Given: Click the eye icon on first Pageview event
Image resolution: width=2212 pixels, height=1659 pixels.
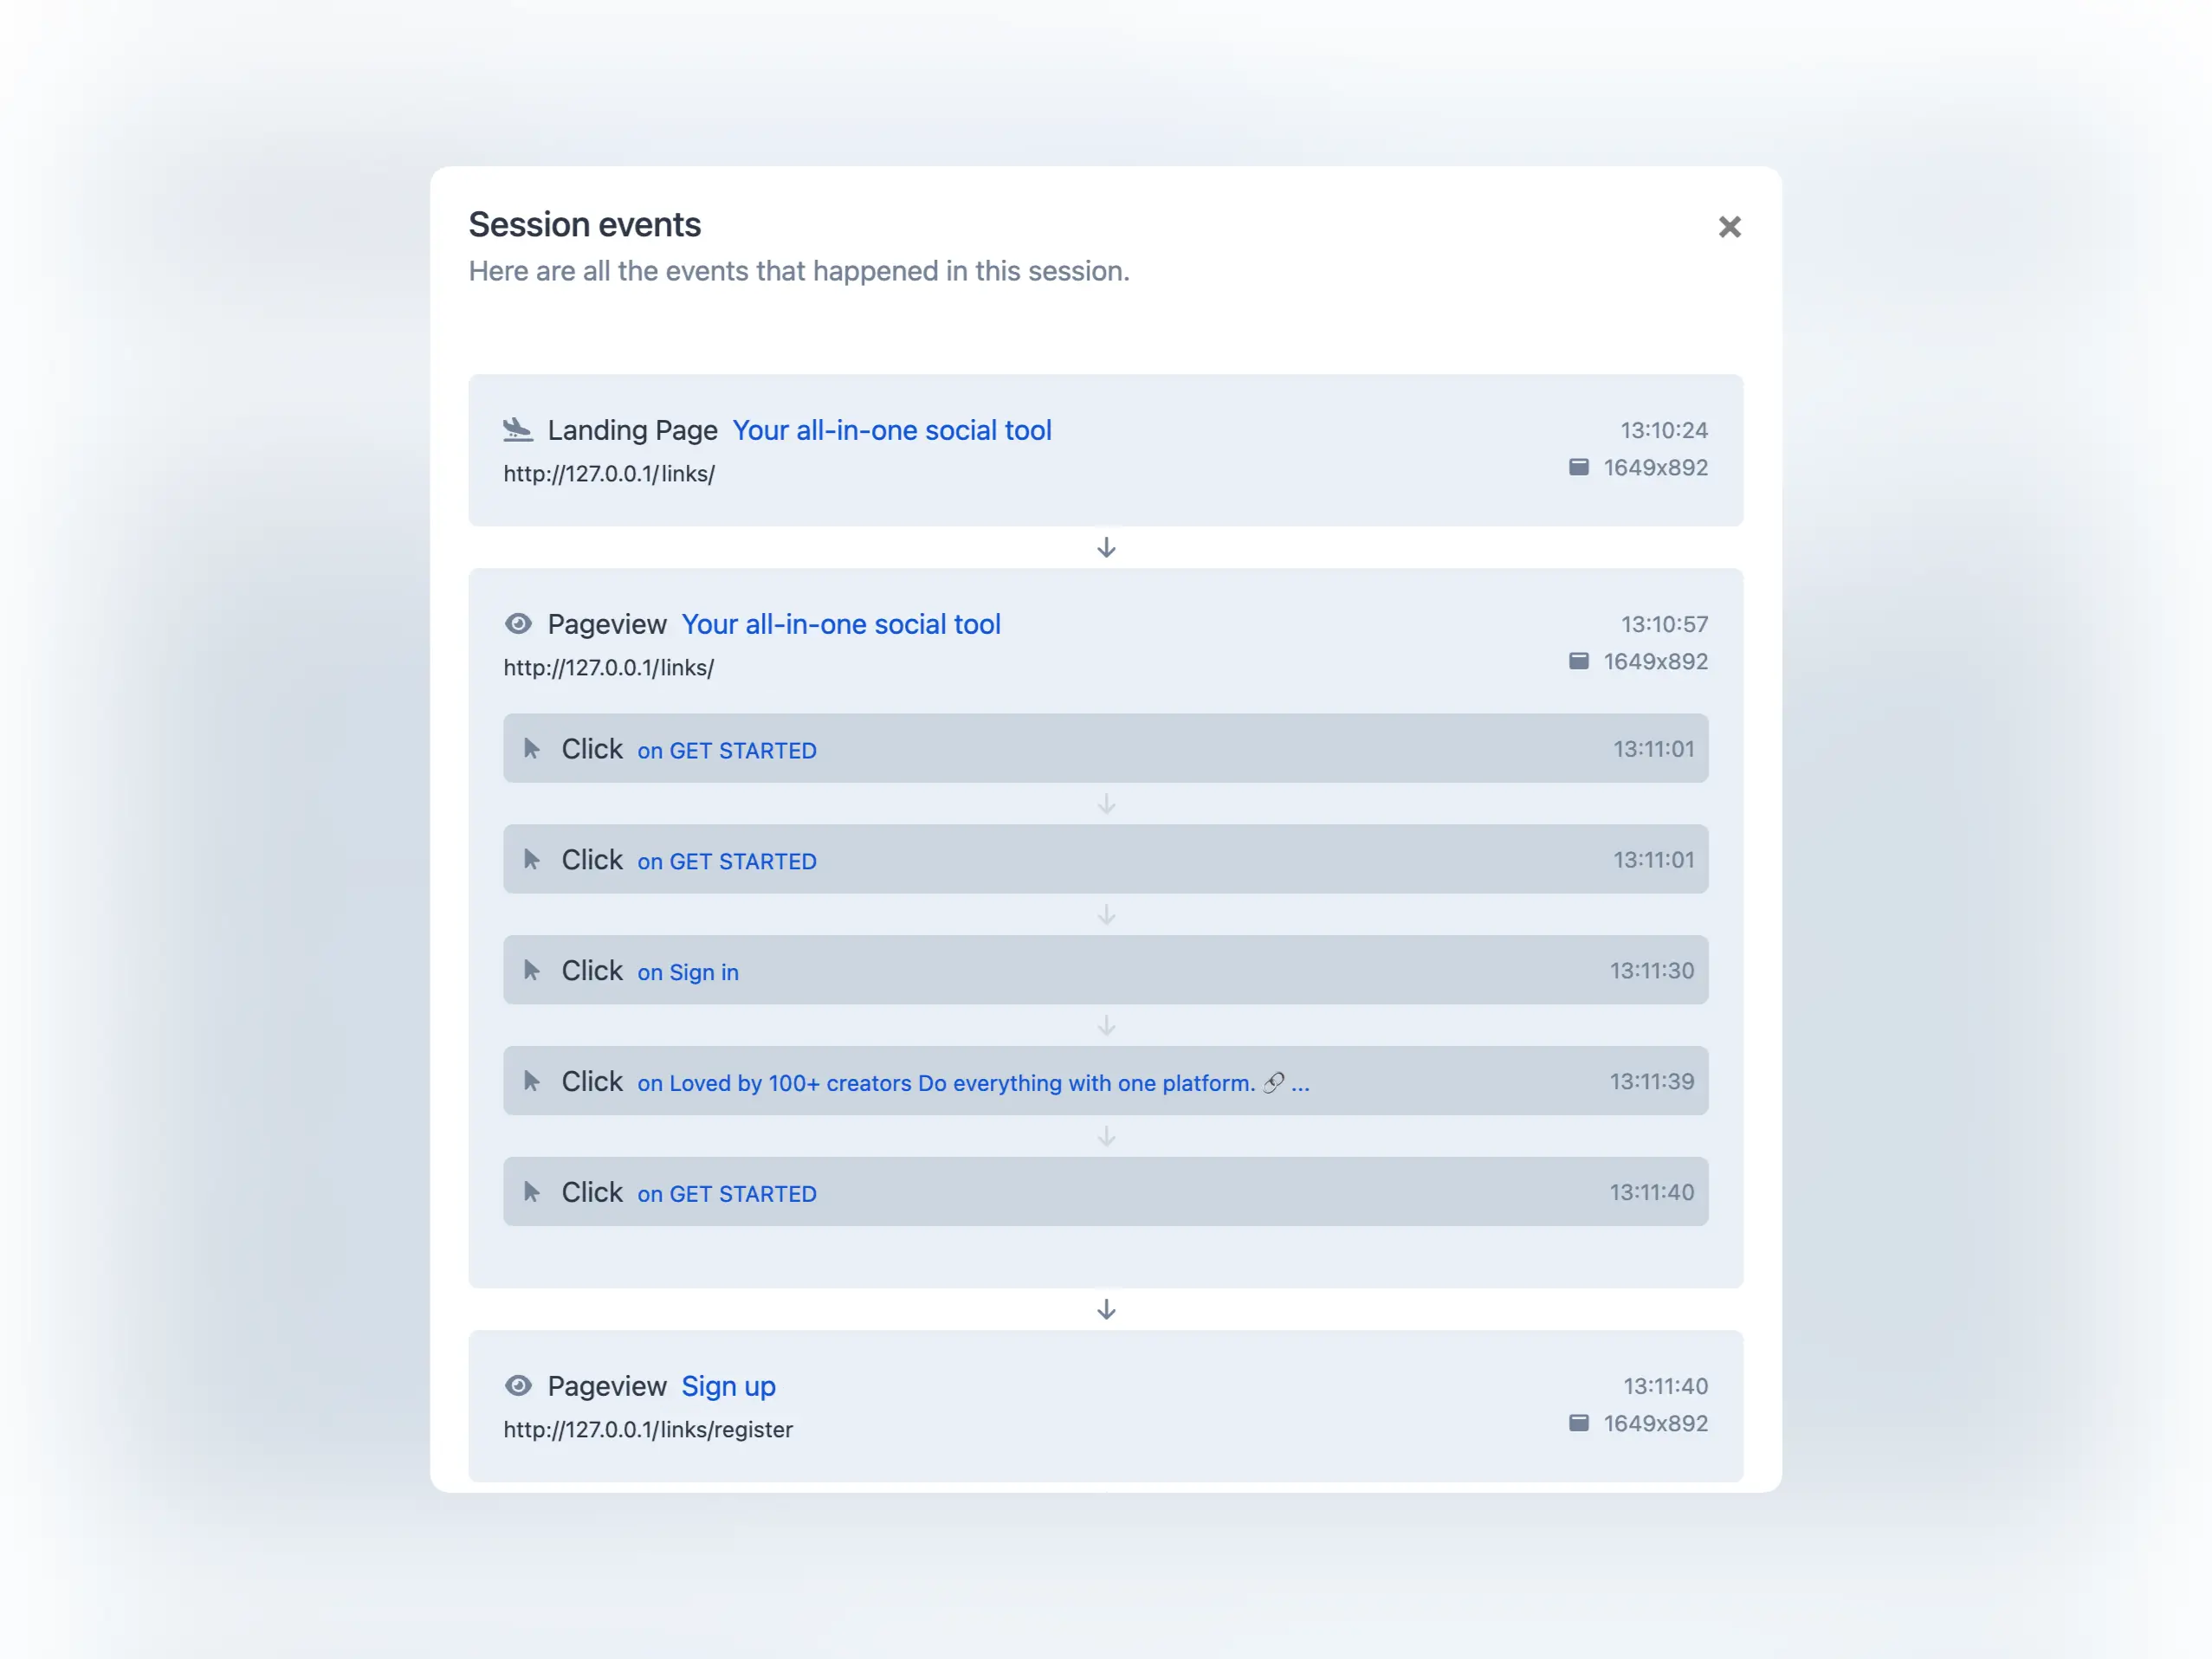Looking at the screenshot, I should coord(518,624).
